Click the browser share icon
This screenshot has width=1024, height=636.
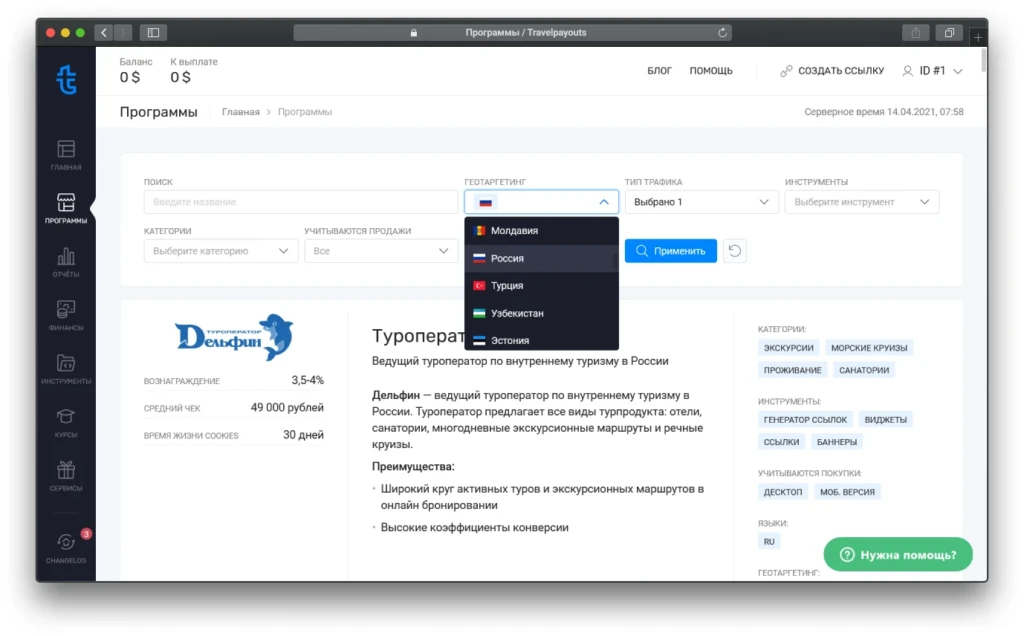(916, 32)
